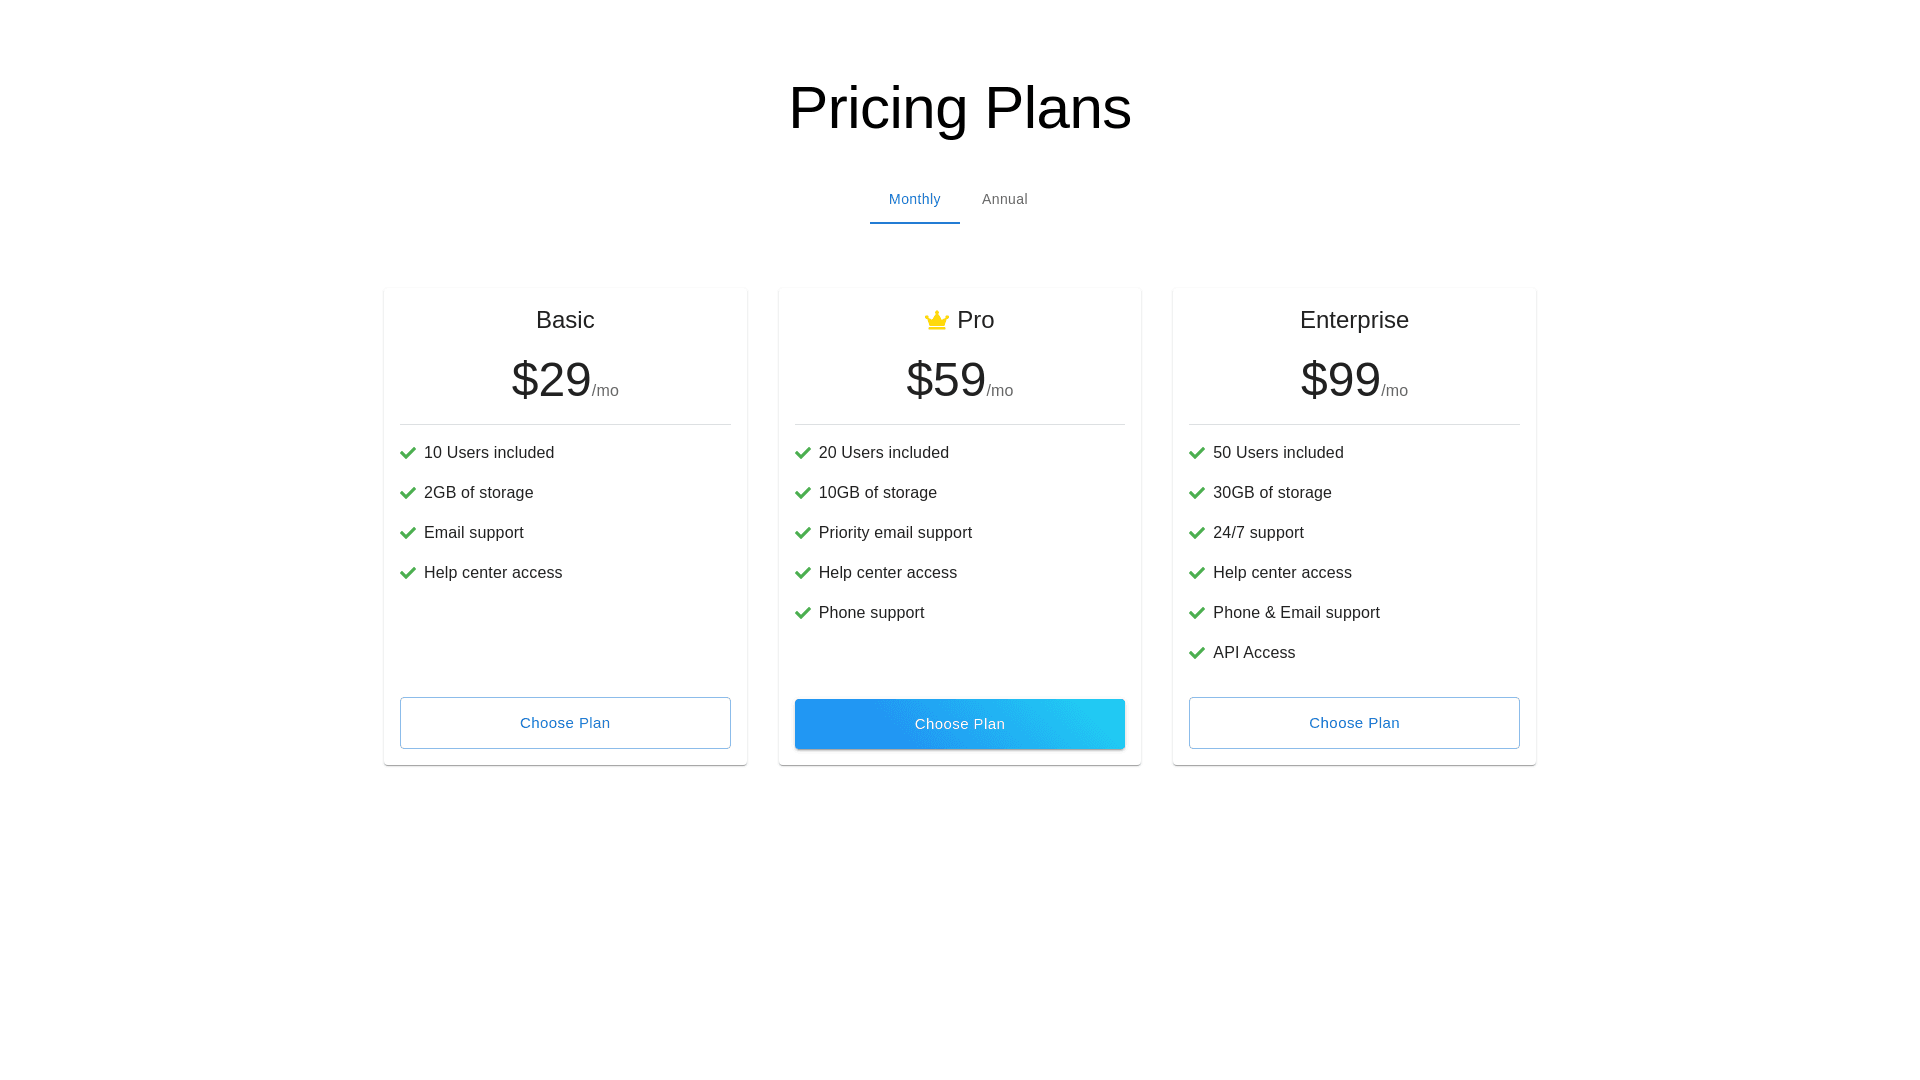Click the checkmark next to Priority email support
Screen dimensions: 1920x1080
tap(803, 533)
